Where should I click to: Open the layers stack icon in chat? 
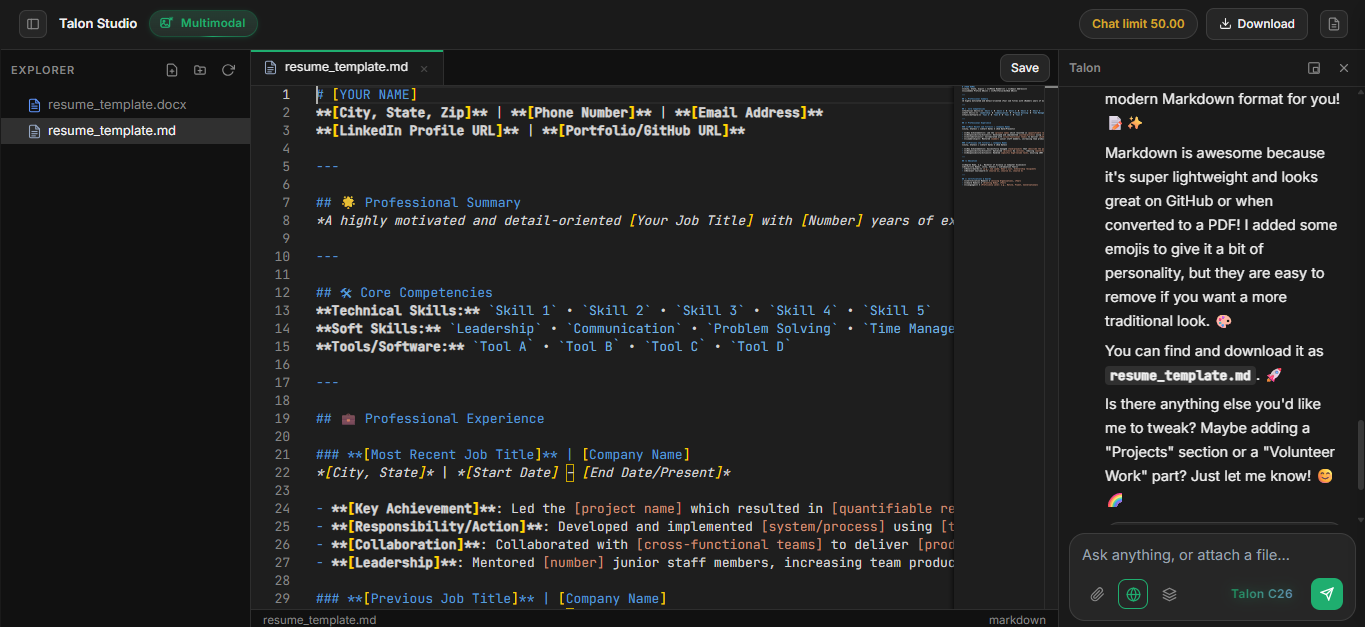(1169, 594)
